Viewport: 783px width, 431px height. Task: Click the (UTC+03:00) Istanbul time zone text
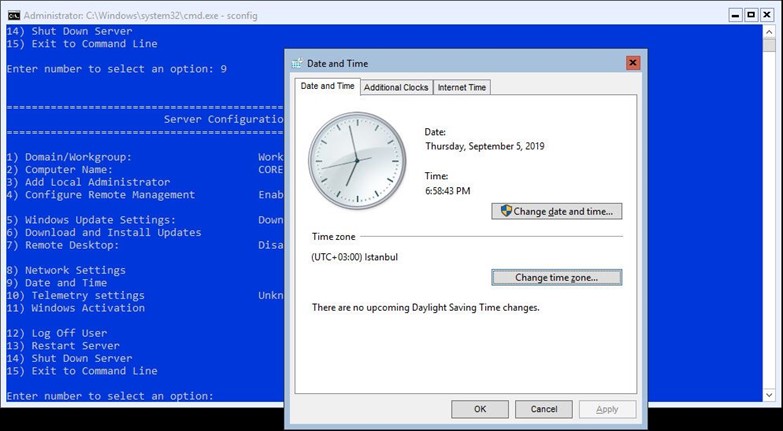coord(355,258)
